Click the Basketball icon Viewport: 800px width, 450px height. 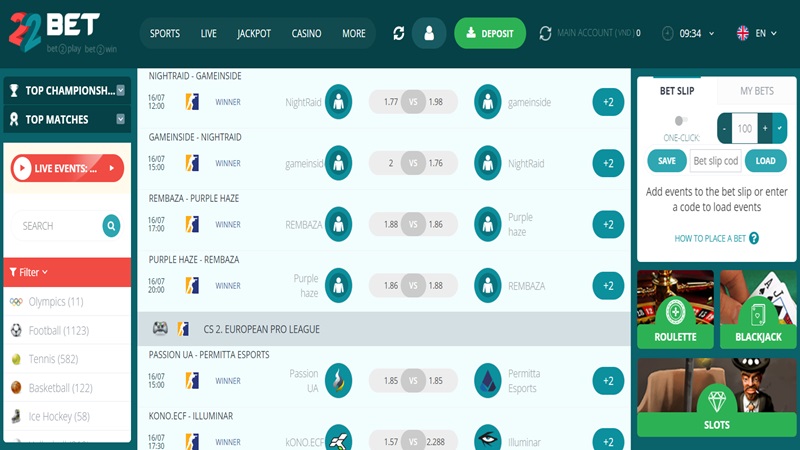tap(16, 388)
